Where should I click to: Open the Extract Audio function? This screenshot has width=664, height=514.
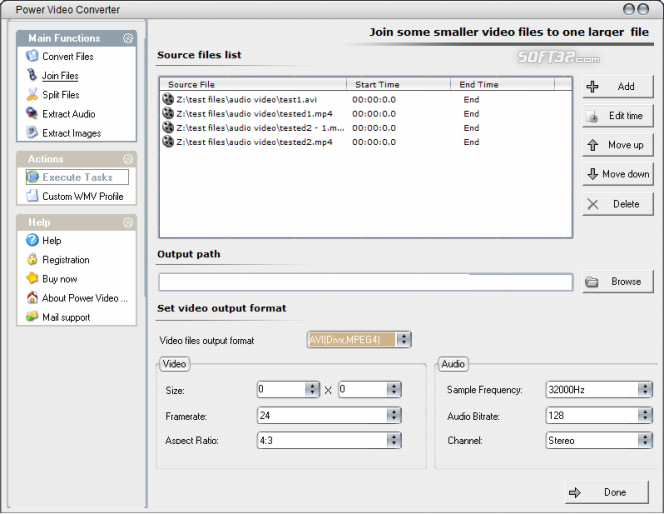pos(69,114)
